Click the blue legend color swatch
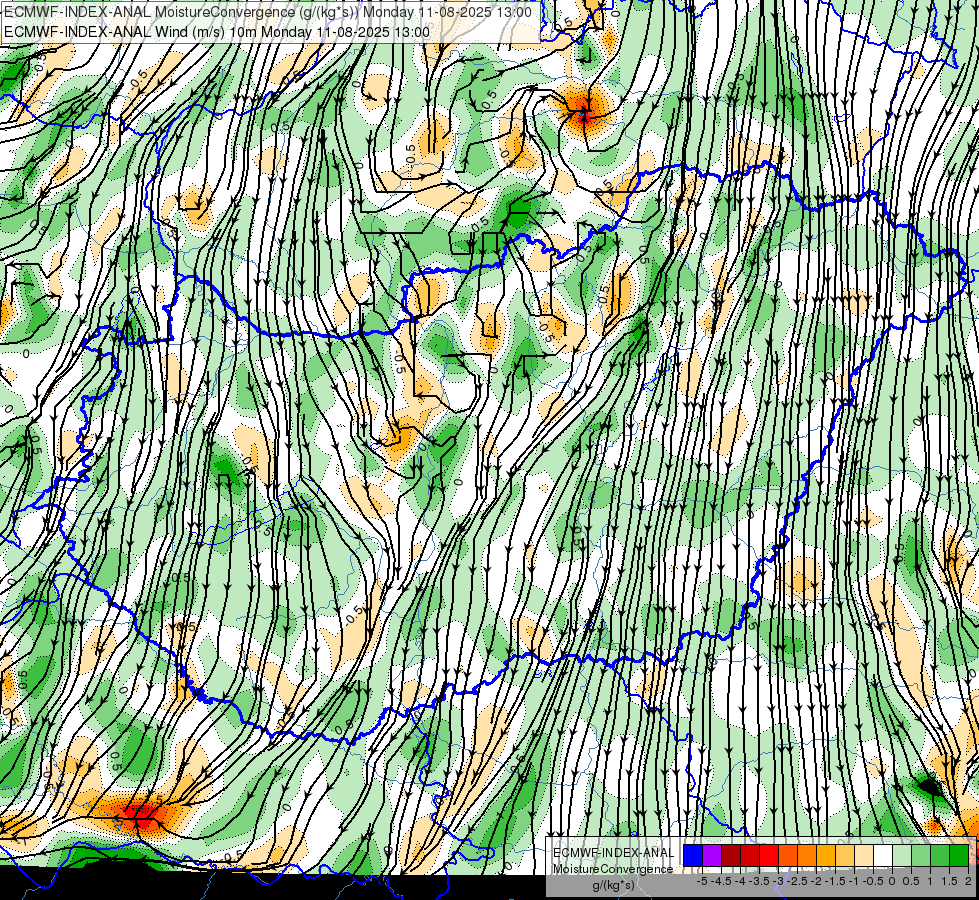 coord(693,855)
